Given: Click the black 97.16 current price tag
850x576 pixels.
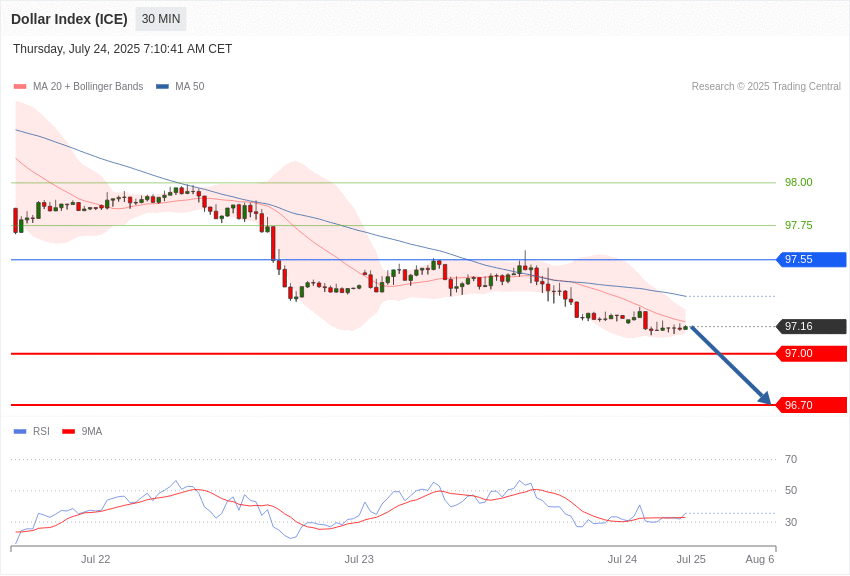Looking at the screenshot, I should tap(812, 326).
